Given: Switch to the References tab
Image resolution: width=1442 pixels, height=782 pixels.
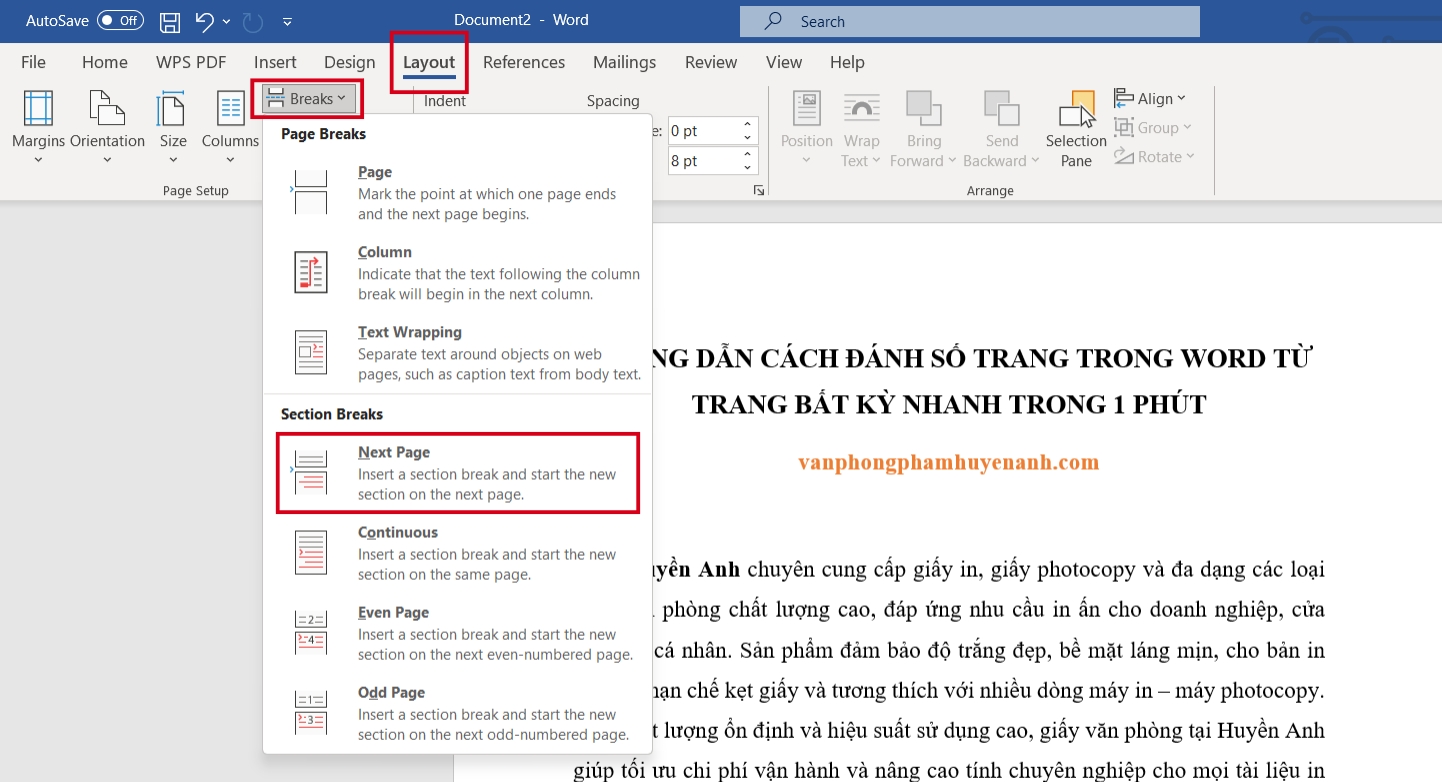Looking at the screenshot, I should coord(524,62).
